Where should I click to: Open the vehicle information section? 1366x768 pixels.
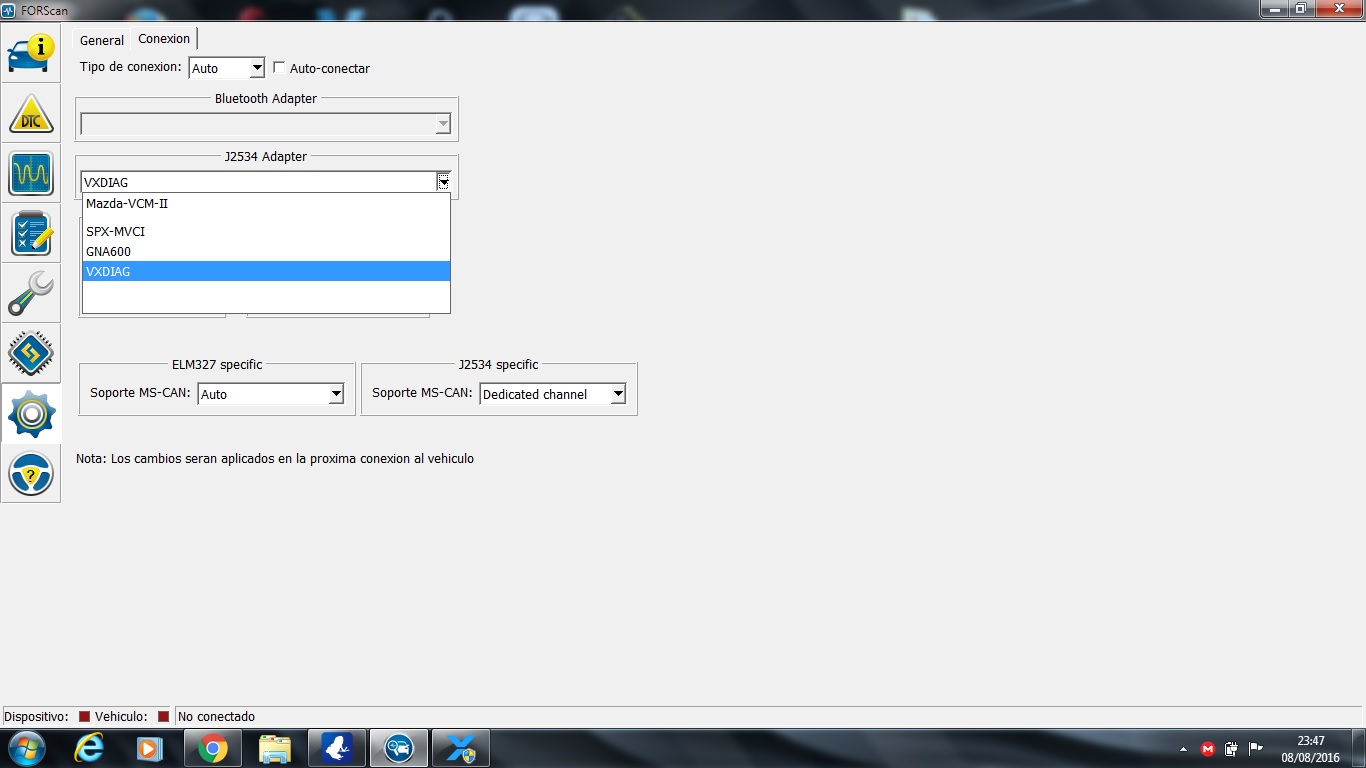coord(31,54)
